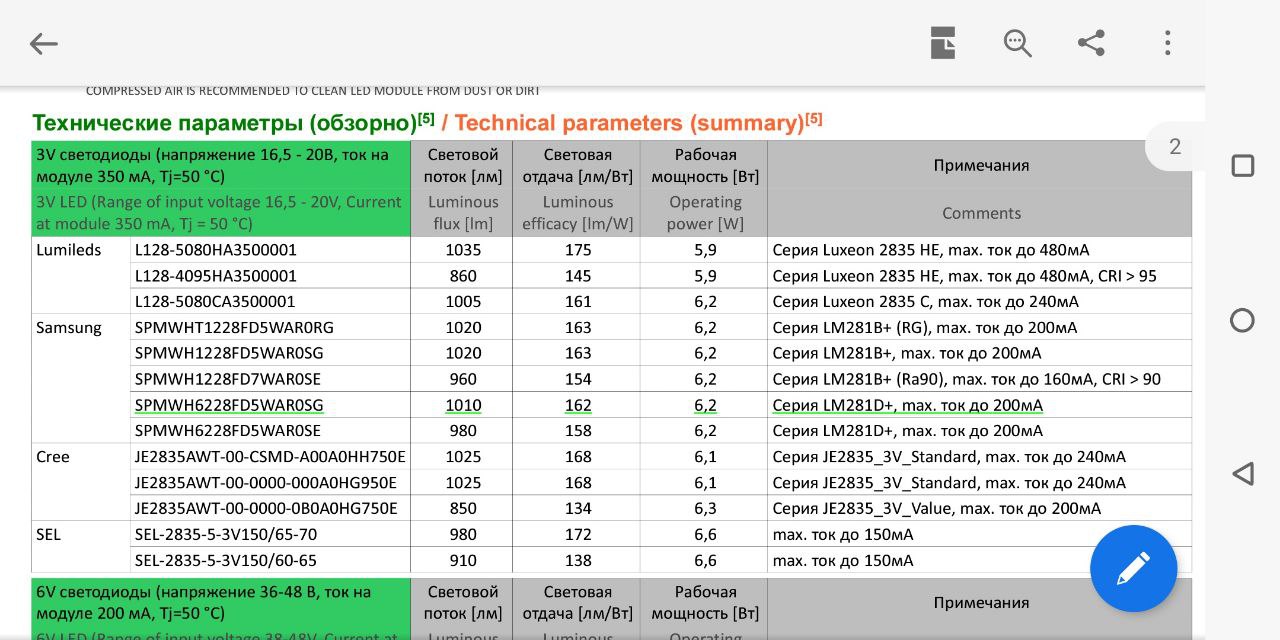Select the 'SEL' manufacturer cell
Viewport: 1280px width, 640px height.
(49, 535)
